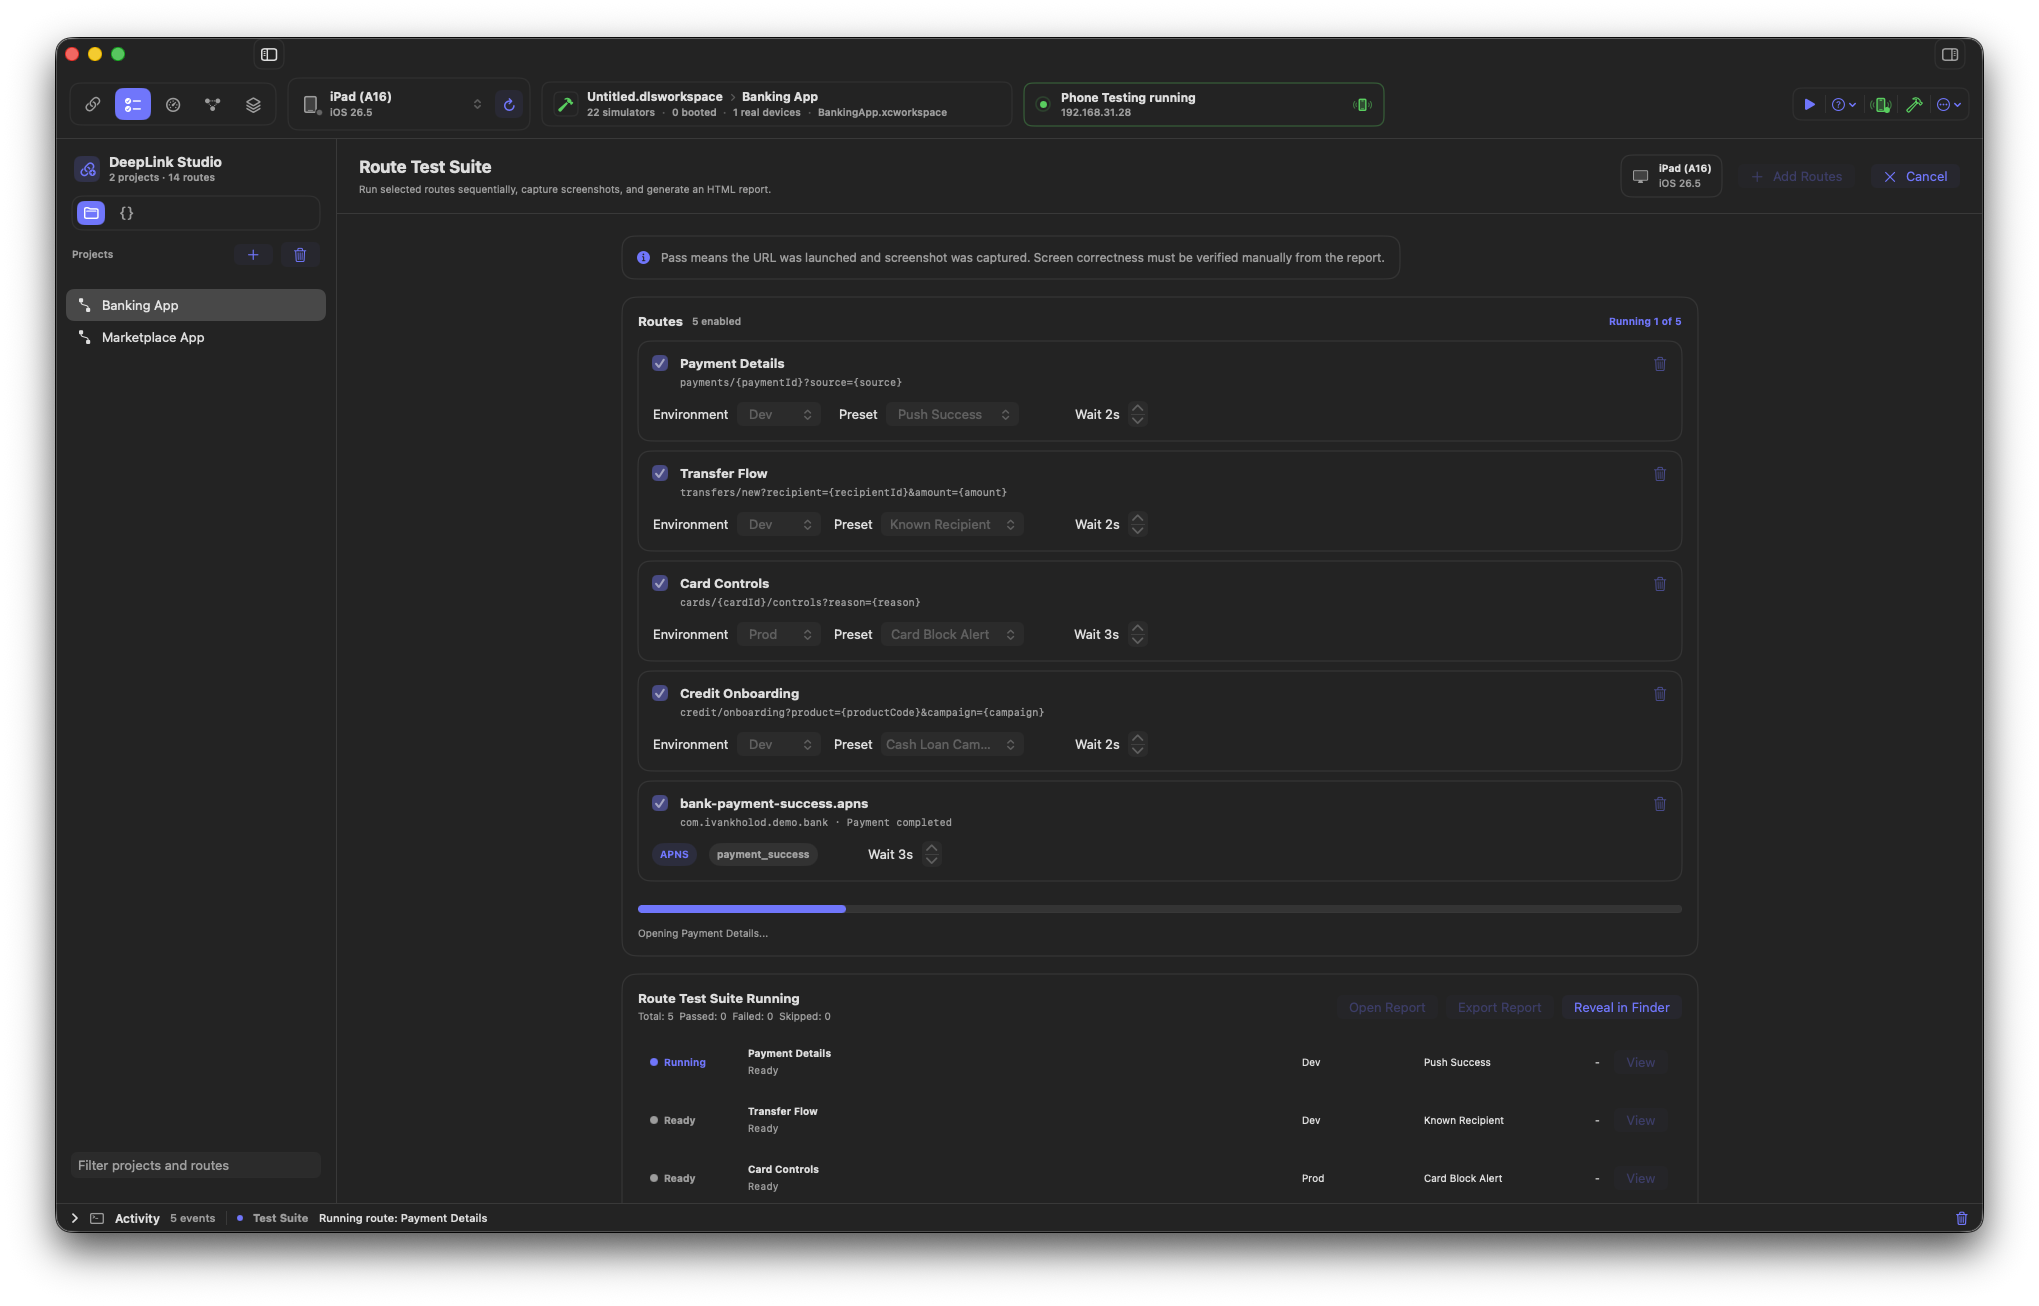This screenshot has width=2039, height=1306.
Task: Click the Filter projects and routes field
Action: (x=196, y=1165)
